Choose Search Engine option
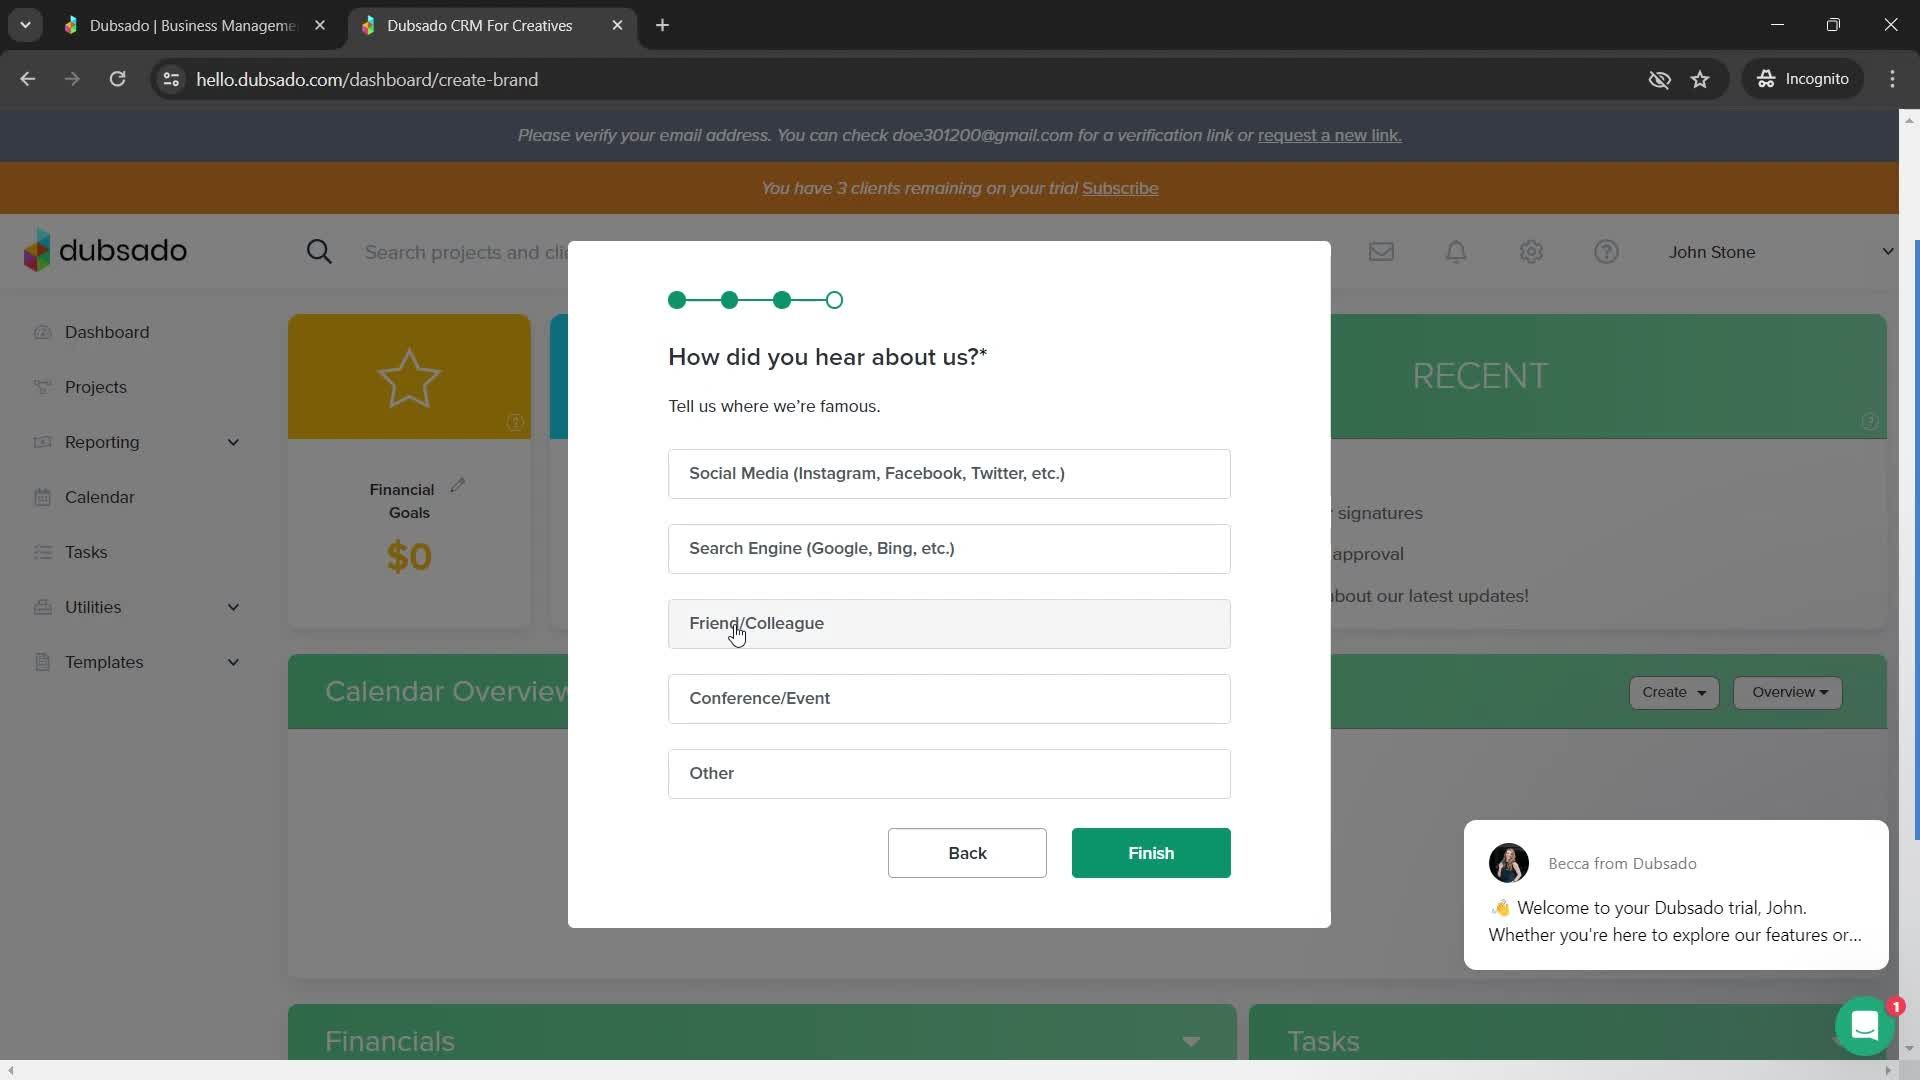The width and height of the screenshot is (1920, 1080). 949,549
